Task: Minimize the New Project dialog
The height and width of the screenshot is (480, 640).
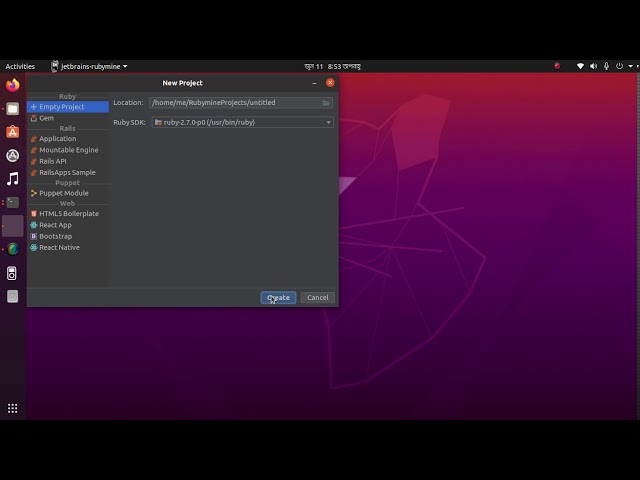Action: pos(314,83)
